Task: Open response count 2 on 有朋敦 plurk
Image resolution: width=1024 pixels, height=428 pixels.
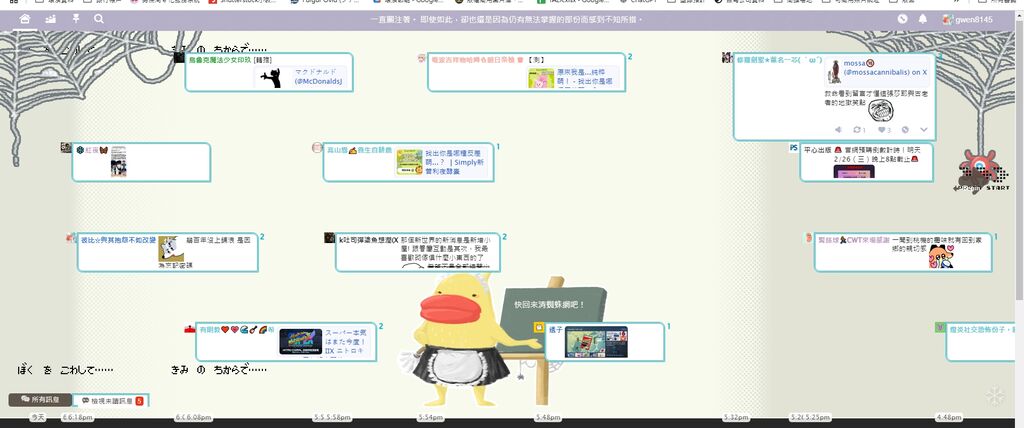Action: click(381, 326)
